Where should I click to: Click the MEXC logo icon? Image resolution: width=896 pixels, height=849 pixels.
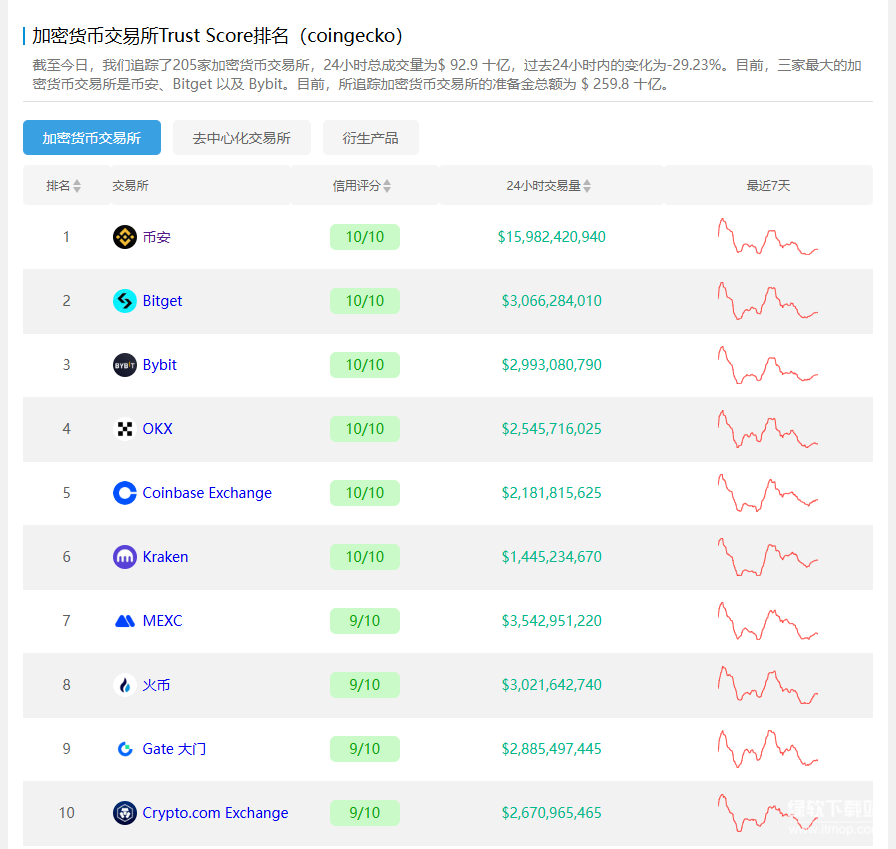(x=125, y=621)
